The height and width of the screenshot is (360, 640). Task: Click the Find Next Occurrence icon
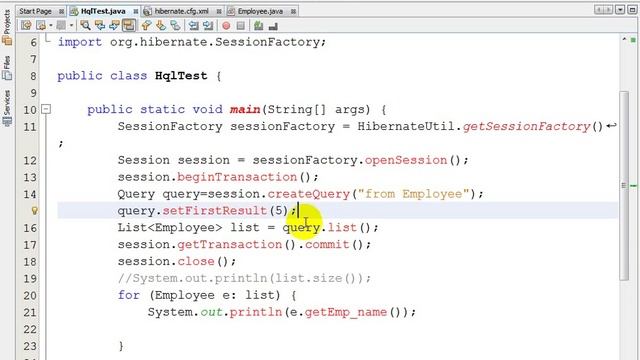(114, 26)
